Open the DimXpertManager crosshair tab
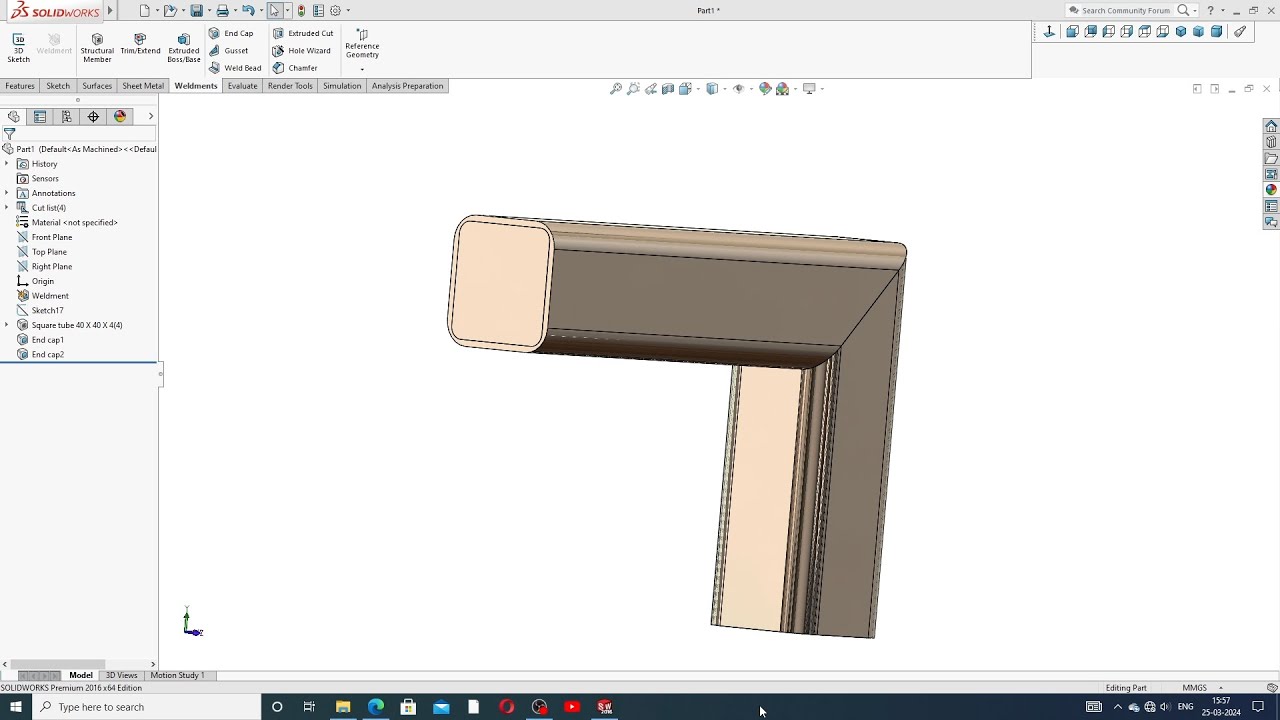 (93, 117)
